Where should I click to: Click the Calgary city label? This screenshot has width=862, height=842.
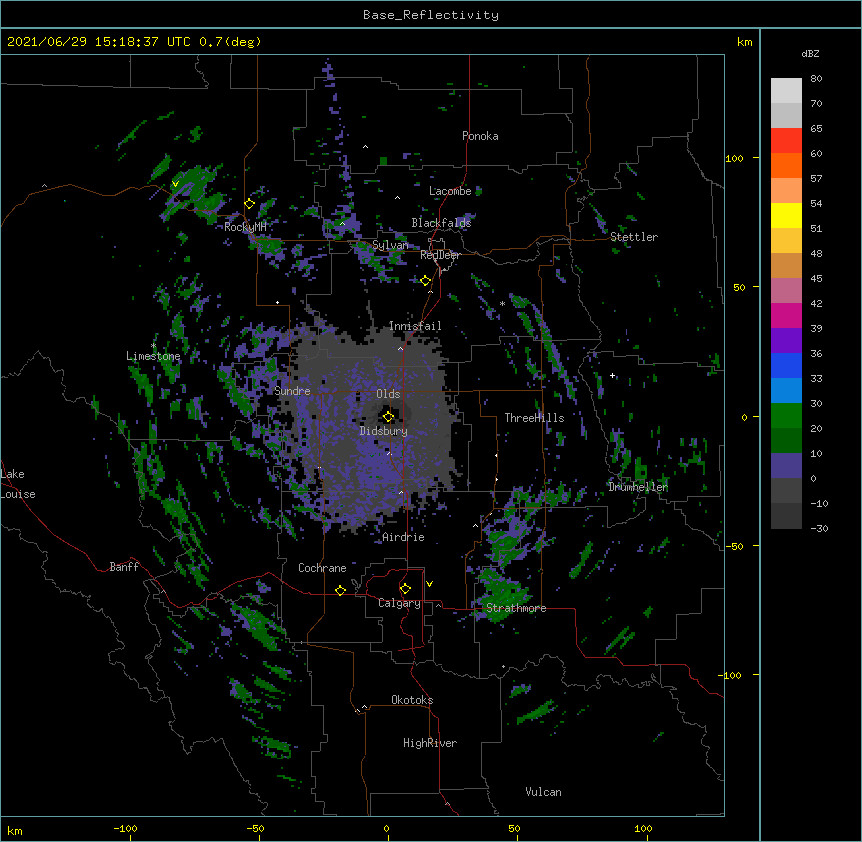point(399,603)
